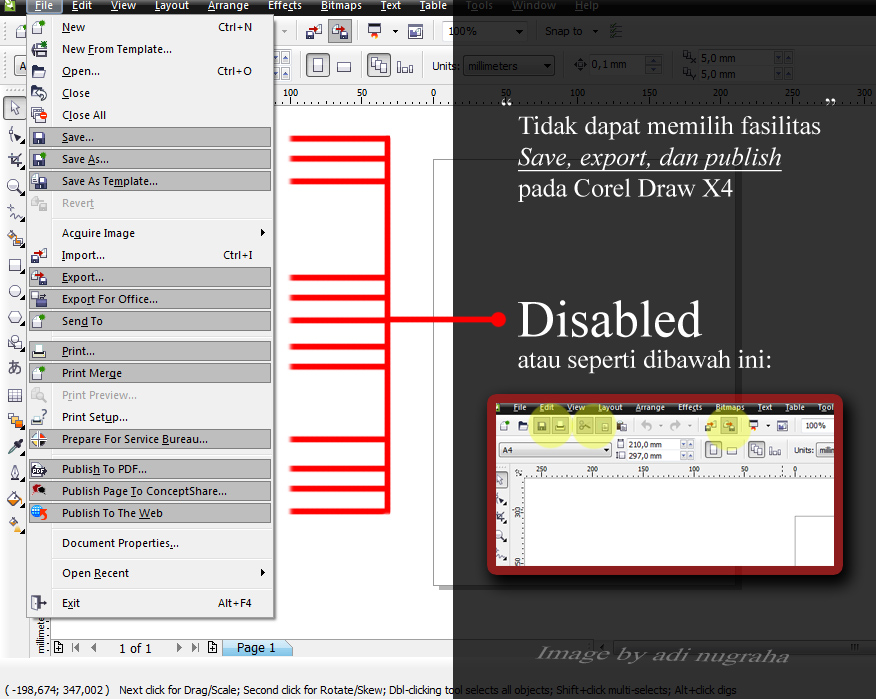Open the Bitmaps menu
876x699 pixels.
click(x=340, y=6)
